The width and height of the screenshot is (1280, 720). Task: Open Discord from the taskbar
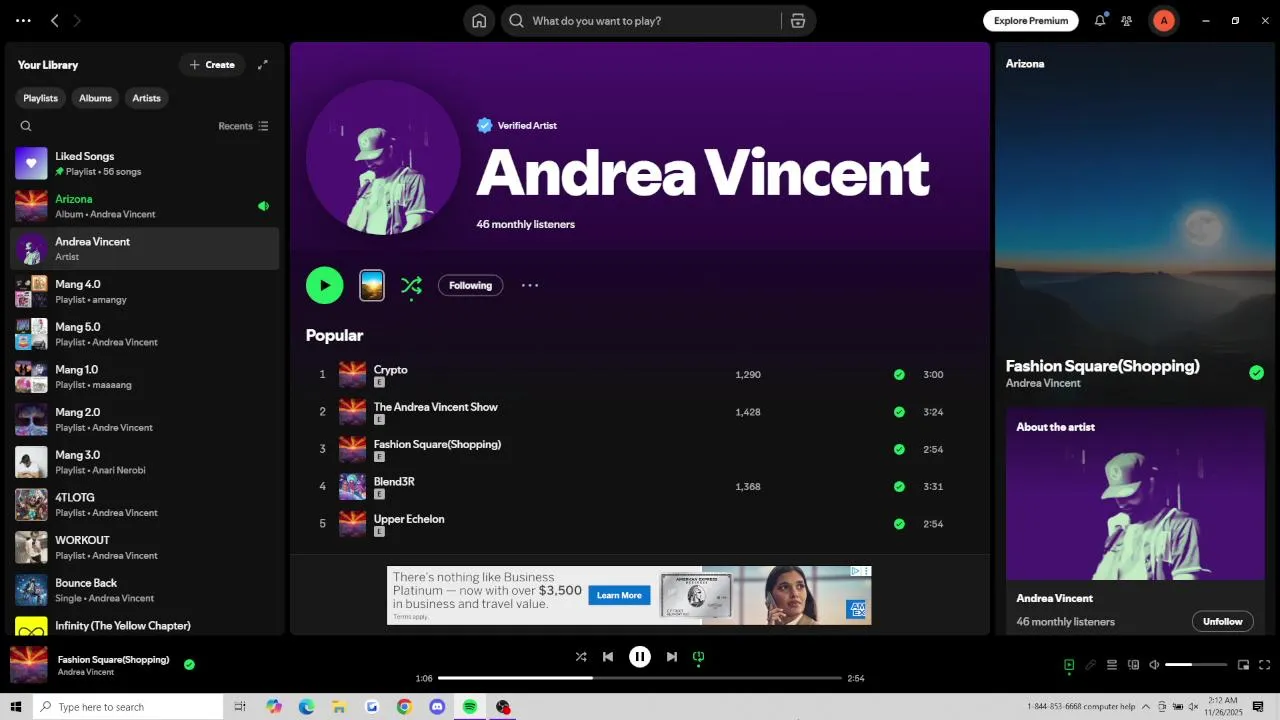coord(437,707)
